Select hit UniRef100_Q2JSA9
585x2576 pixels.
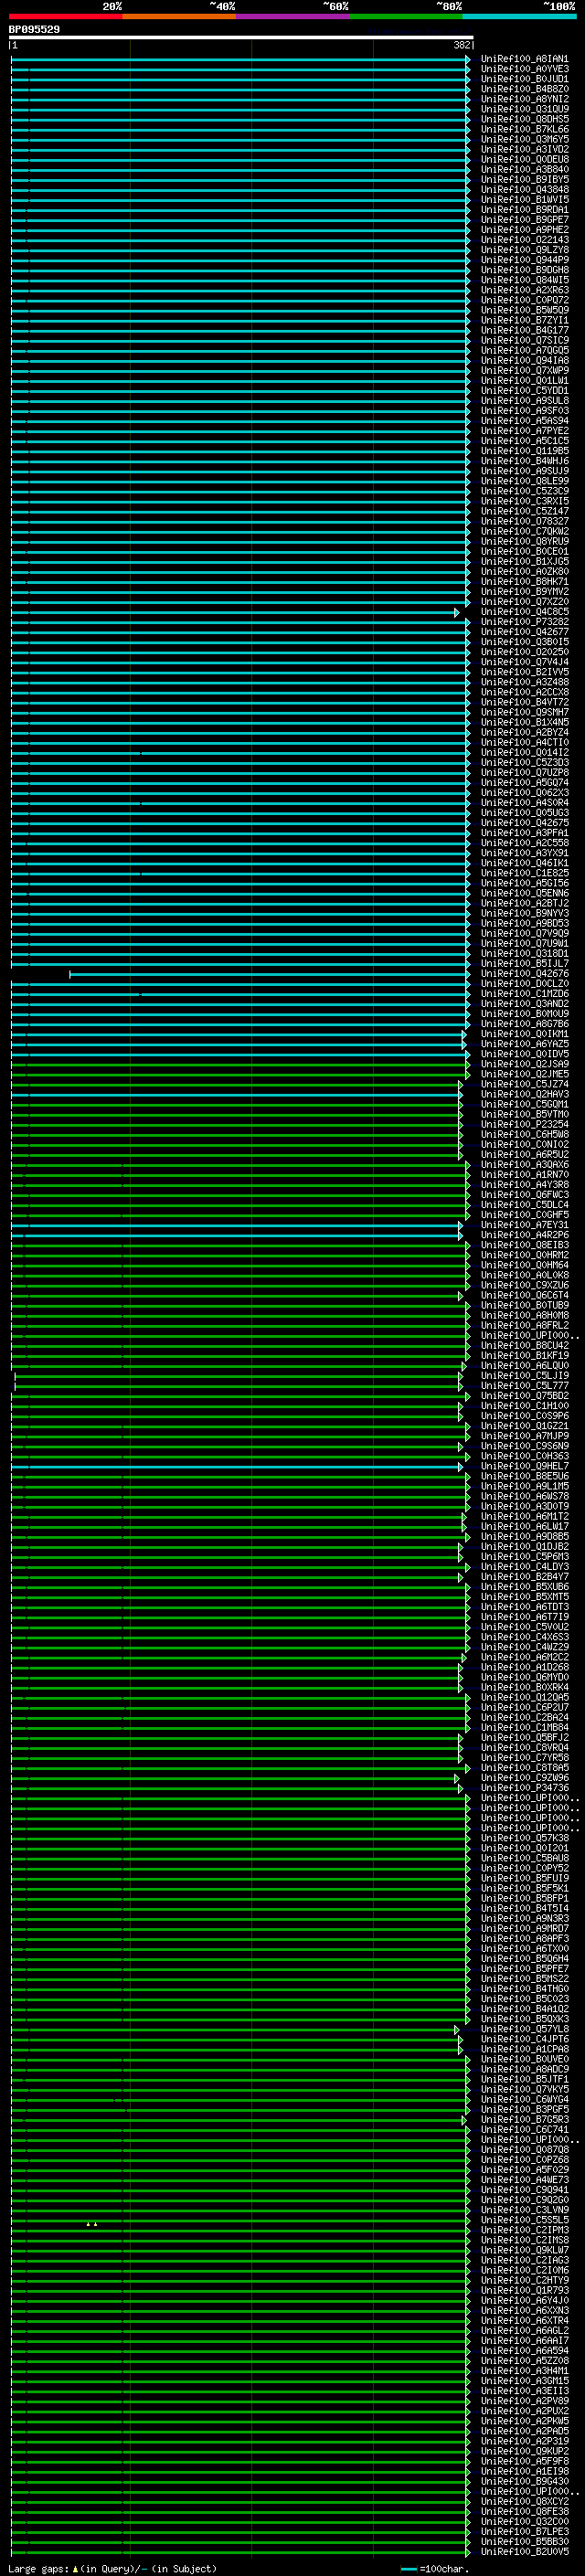524,1064
